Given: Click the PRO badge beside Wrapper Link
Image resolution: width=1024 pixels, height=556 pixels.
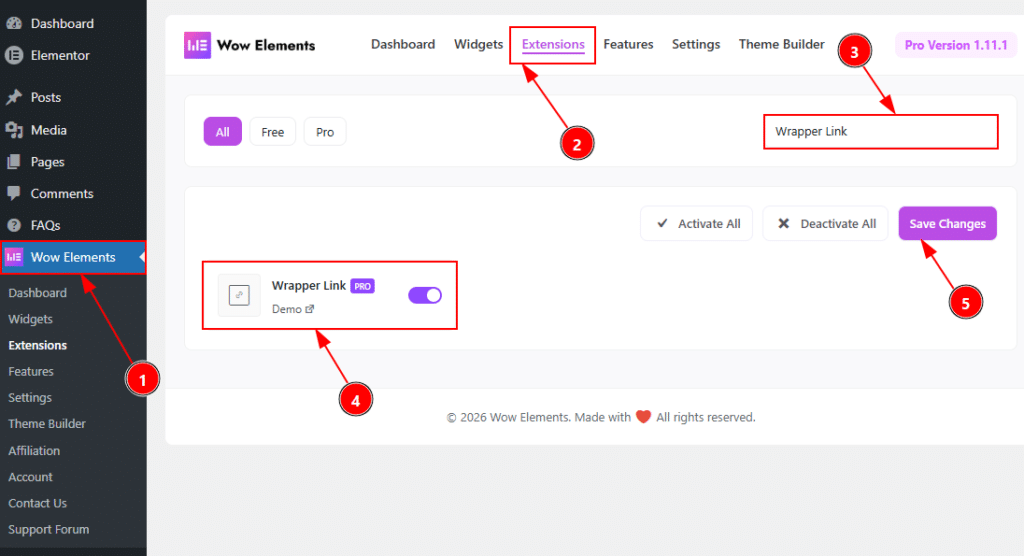Looking at the screenshot, I should point(362,286).
